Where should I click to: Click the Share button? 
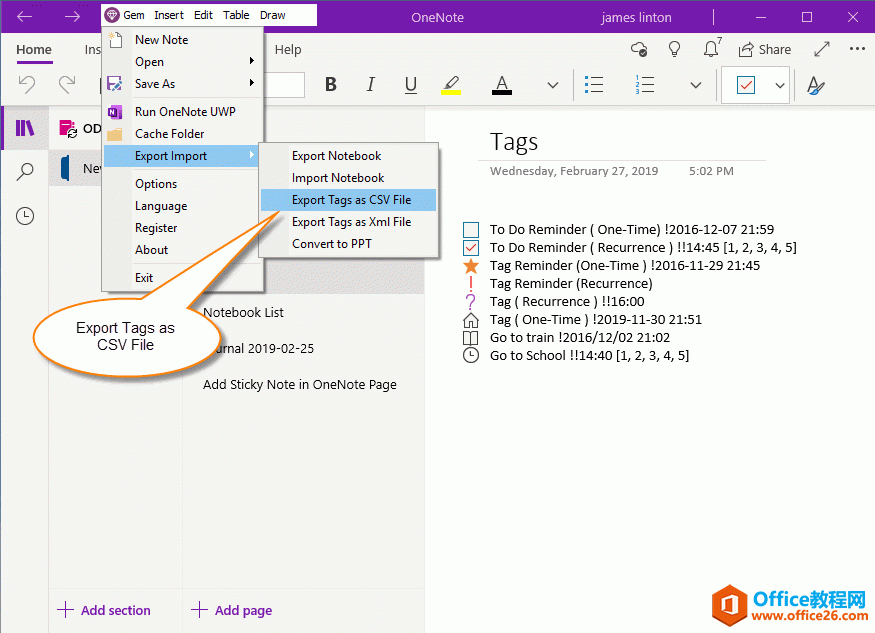click(765, 48)
